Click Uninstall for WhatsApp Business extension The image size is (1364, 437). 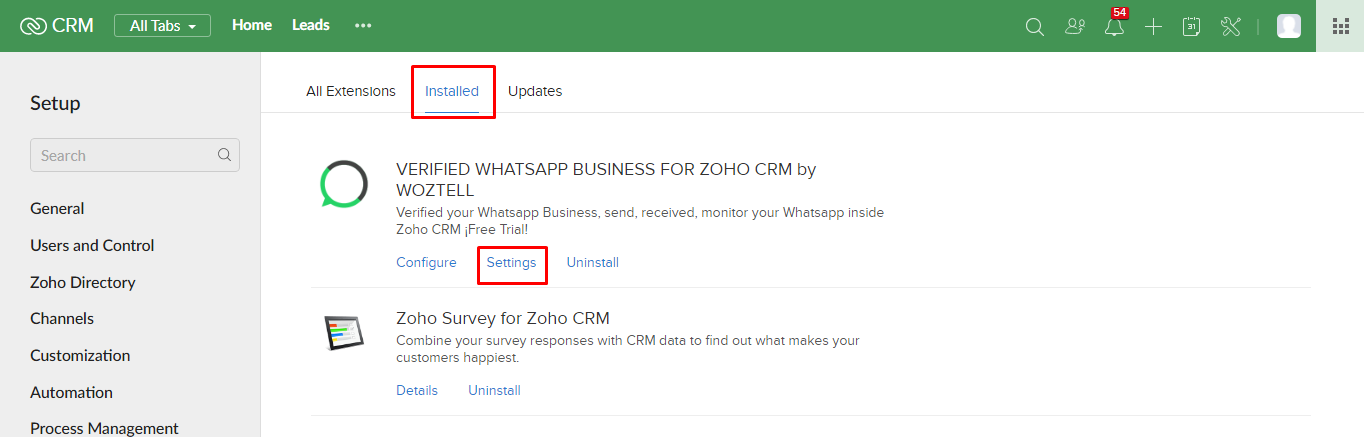pyautogui.click(x=593, y=263)
